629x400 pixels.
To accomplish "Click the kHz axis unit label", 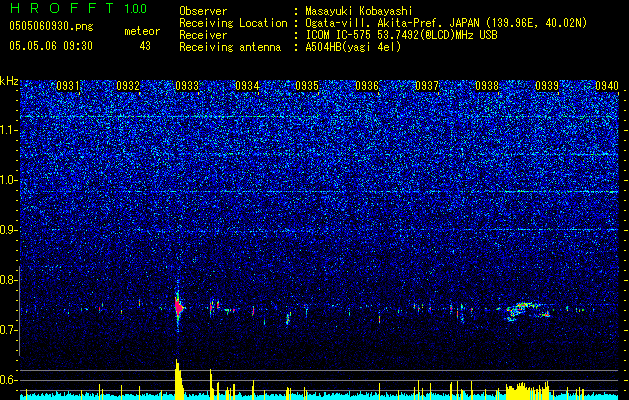I will (x=9, y=81).
